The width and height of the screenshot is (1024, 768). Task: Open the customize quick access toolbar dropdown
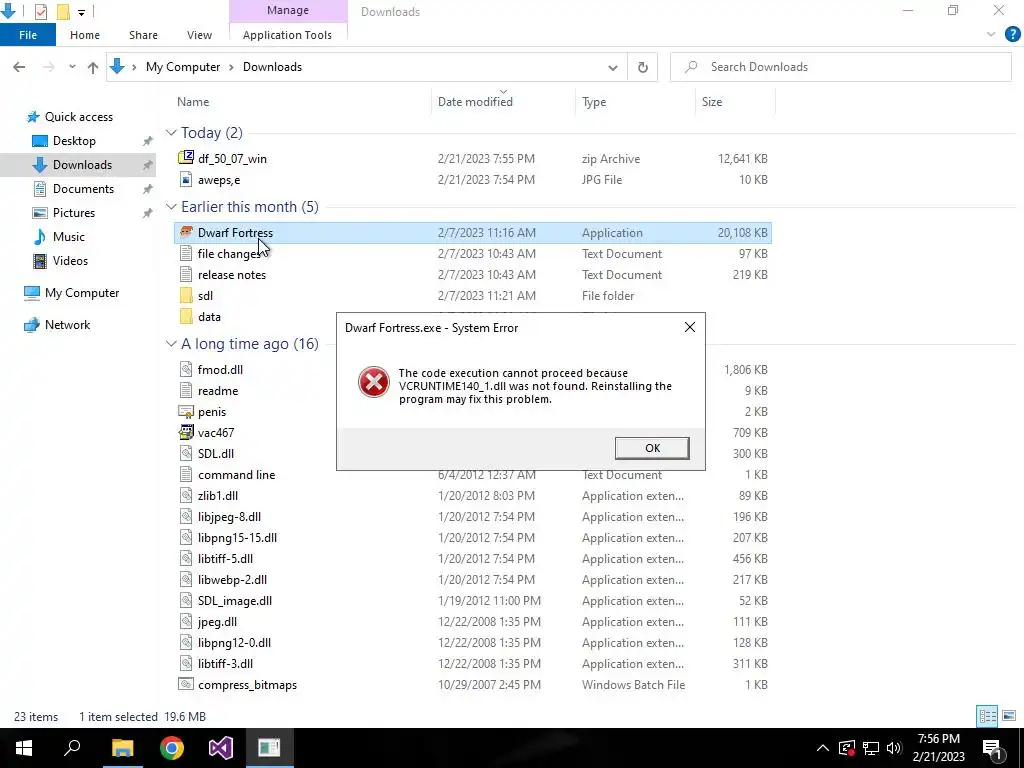81,12
